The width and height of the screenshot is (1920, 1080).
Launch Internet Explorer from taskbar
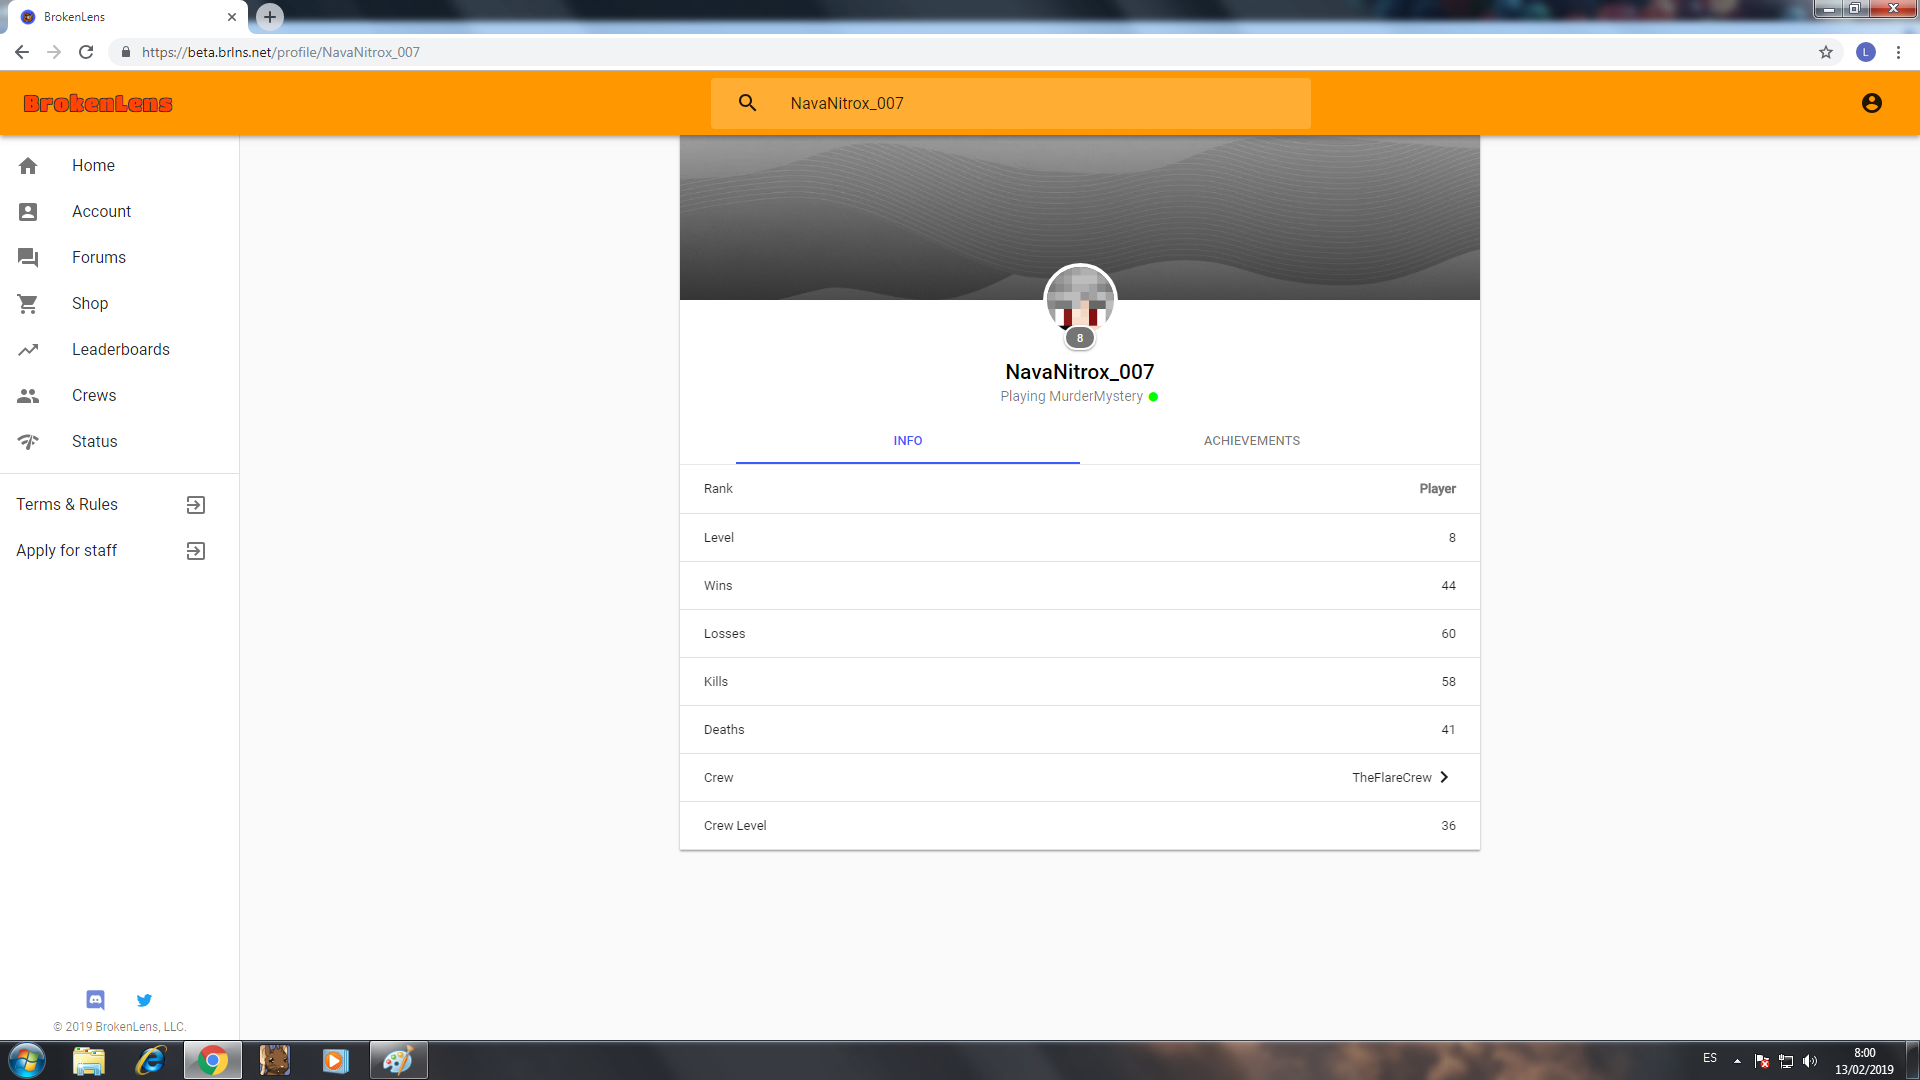click(x=151, y=1060)
